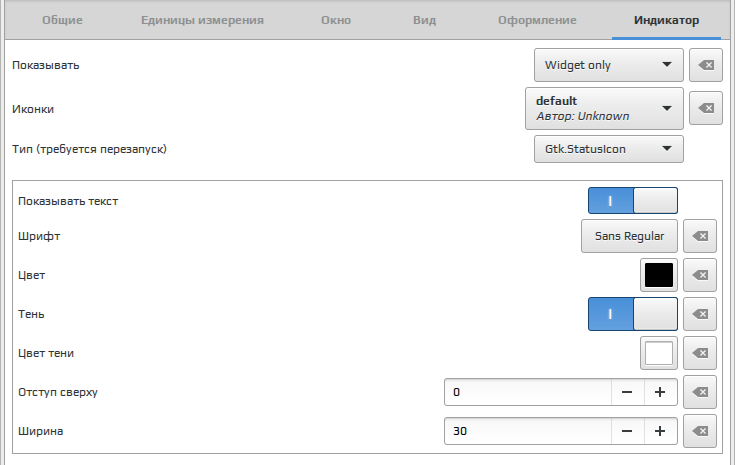Image resolution: width=735 pixels, height=465 pixels.
Task: Reset Отступ сверху with its clear icon
Action: 700,392
